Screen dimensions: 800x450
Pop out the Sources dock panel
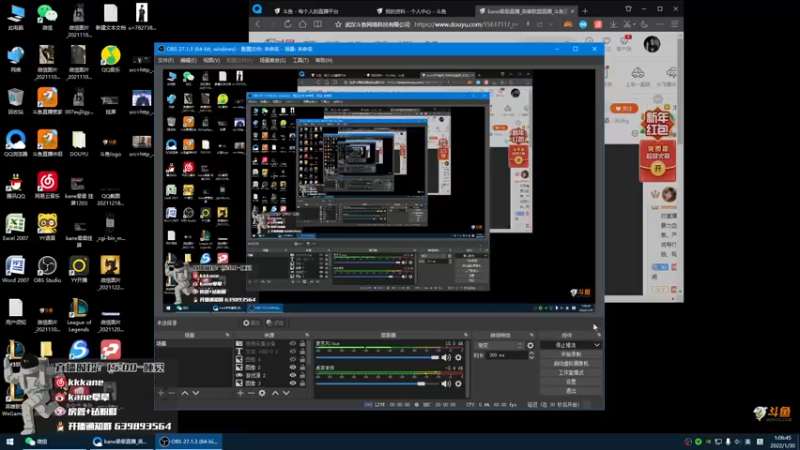[307, 335]
